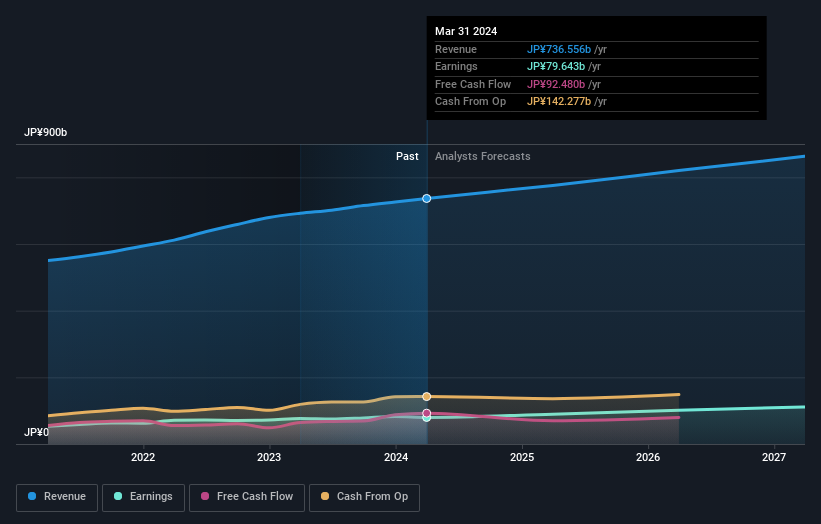Click the Revenue row label in tooltip
Screen dimensions: 821x524
[x=456, y=49]
